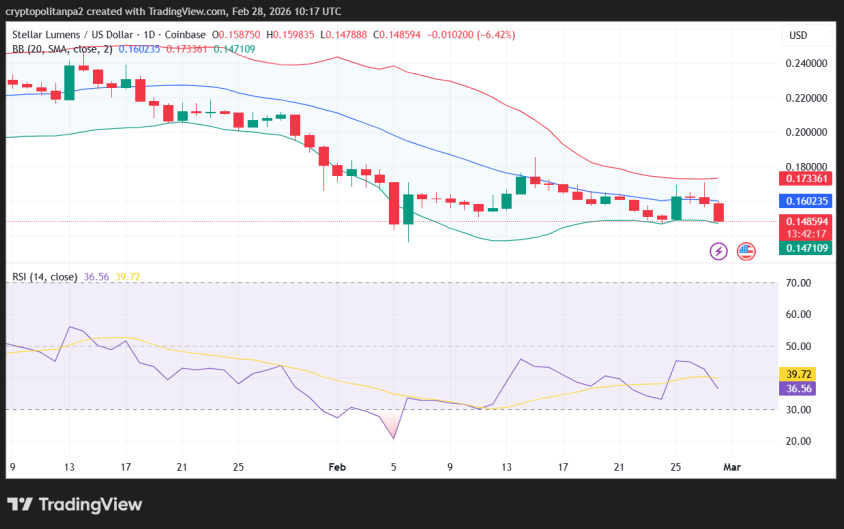Click the TradingView logo at bottom left

pyautogui.click(x=75, y=504)
